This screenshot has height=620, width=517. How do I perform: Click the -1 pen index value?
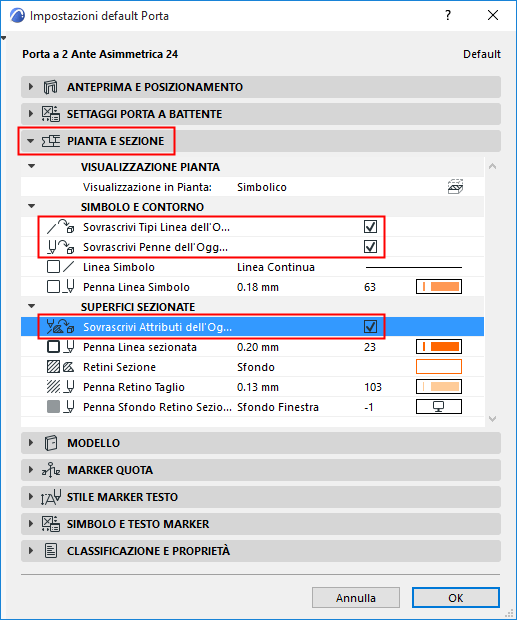(368, 407)
